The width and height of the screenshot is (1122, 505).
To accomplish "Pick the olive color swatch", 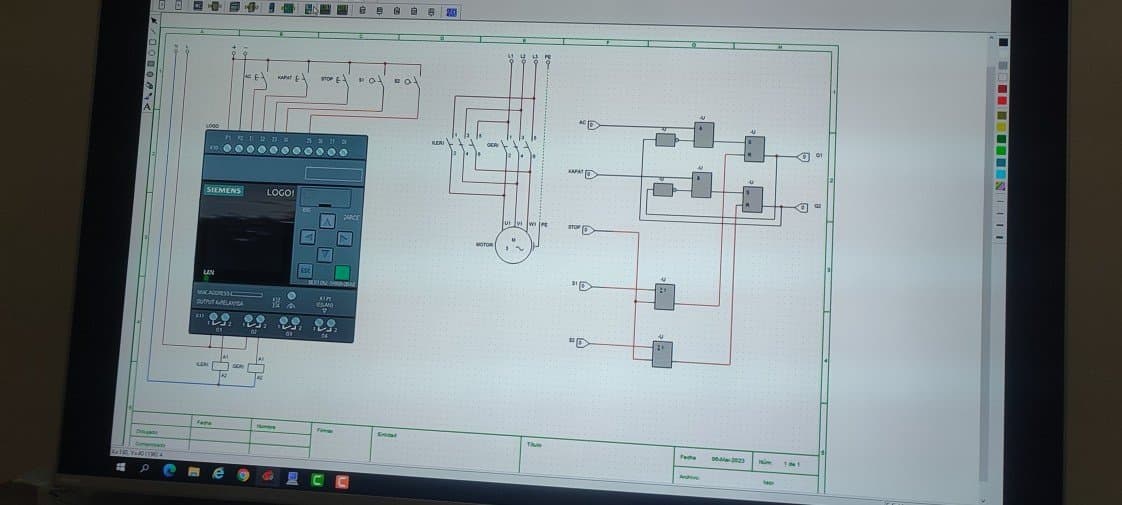I will 1002,116.
